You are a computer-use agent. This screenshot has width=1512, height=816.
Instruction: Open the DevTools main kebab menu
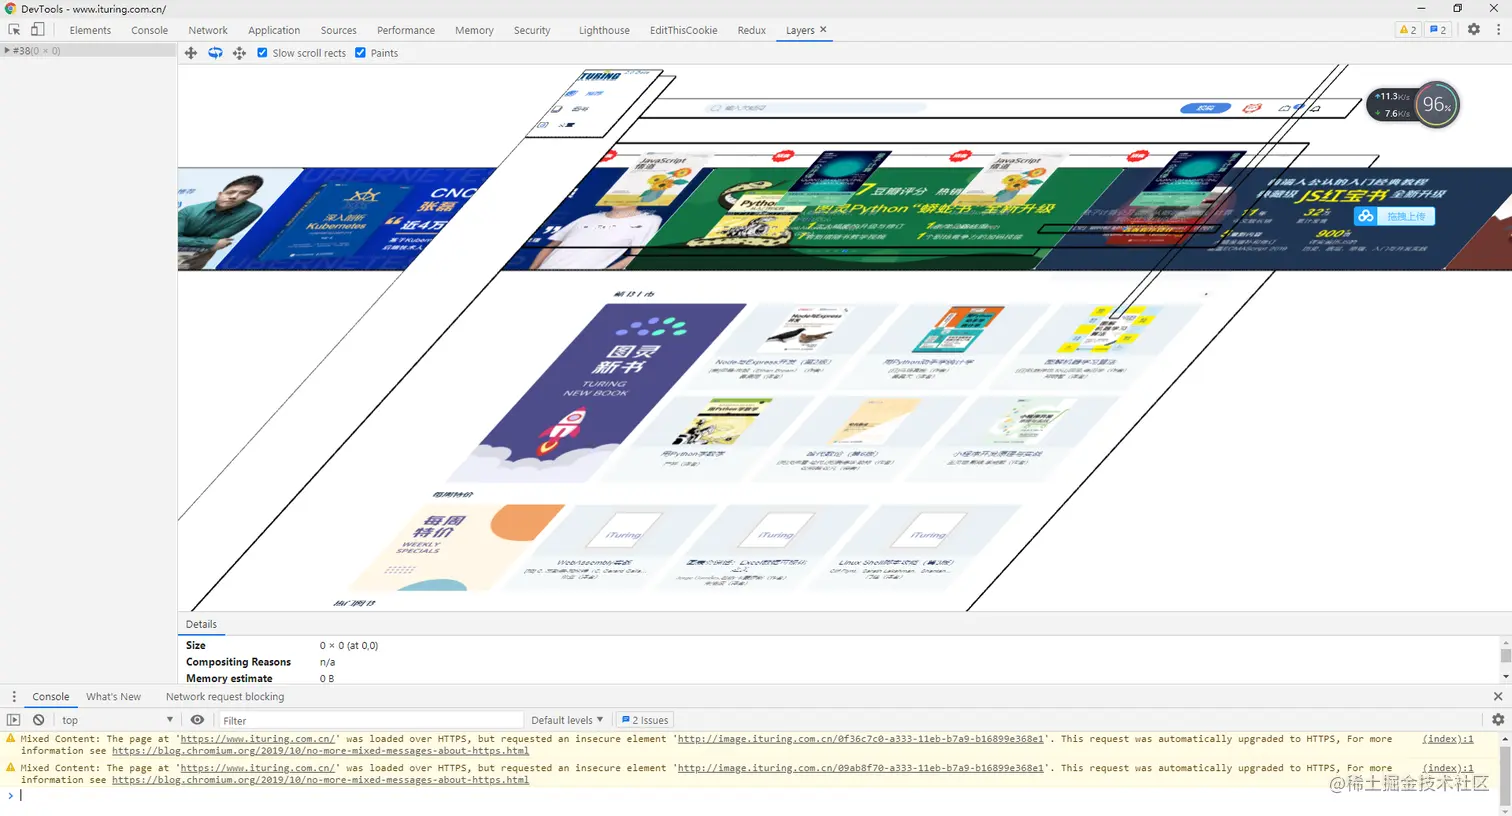(1498, 30)
